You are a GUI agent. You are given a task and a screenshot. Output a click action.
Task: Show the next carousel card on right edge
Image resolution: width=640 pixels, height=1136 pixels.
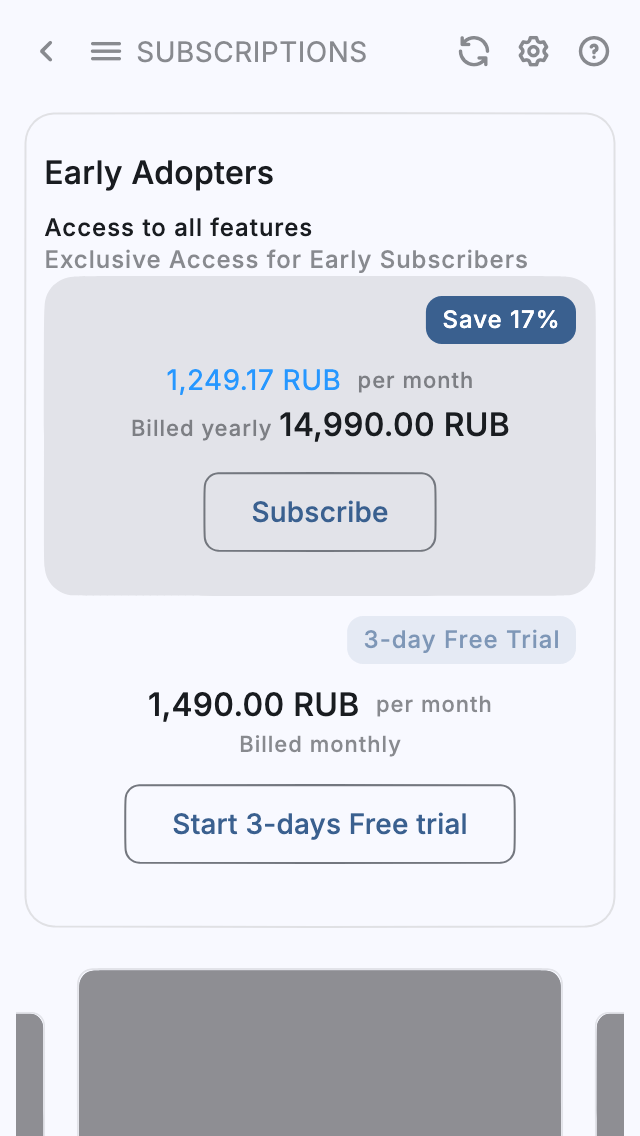tap(612, 1075)
